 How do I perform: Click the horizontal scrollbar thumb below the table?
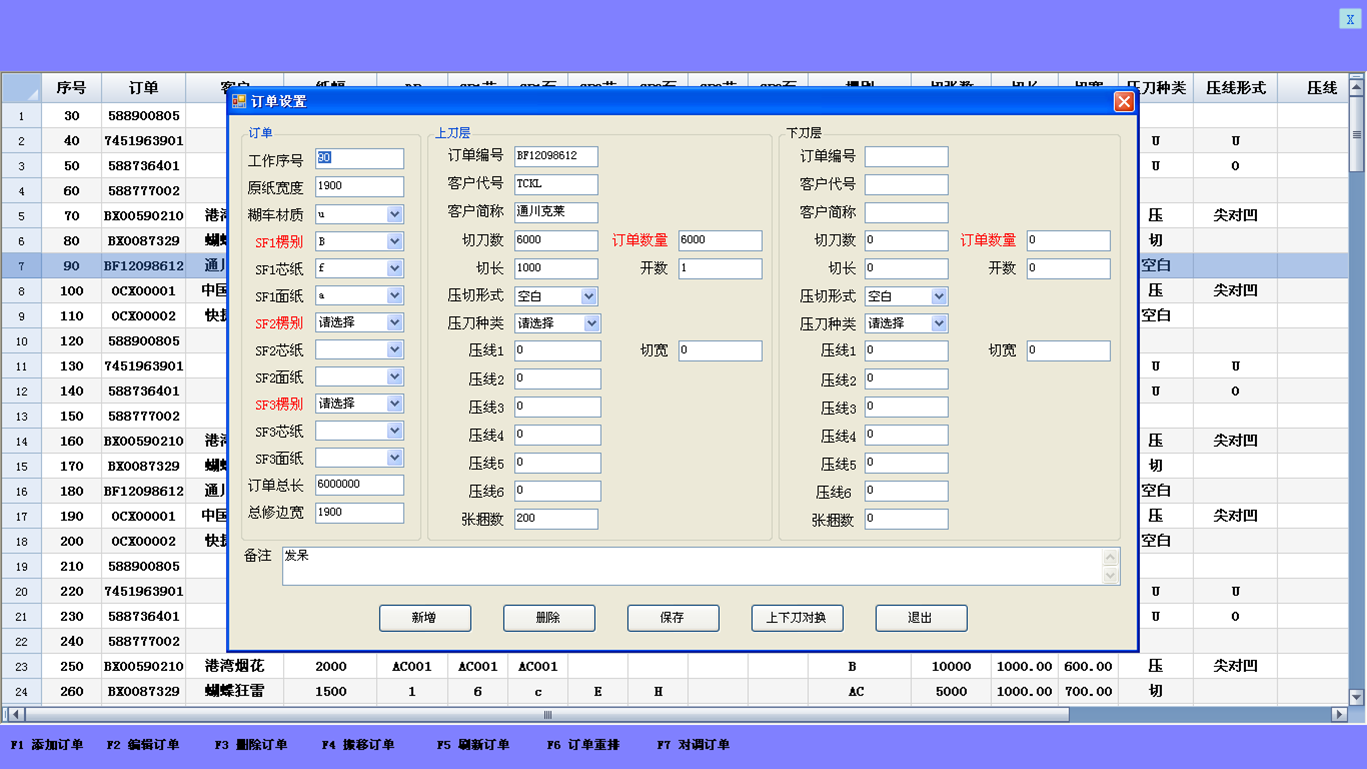point(546,715)
